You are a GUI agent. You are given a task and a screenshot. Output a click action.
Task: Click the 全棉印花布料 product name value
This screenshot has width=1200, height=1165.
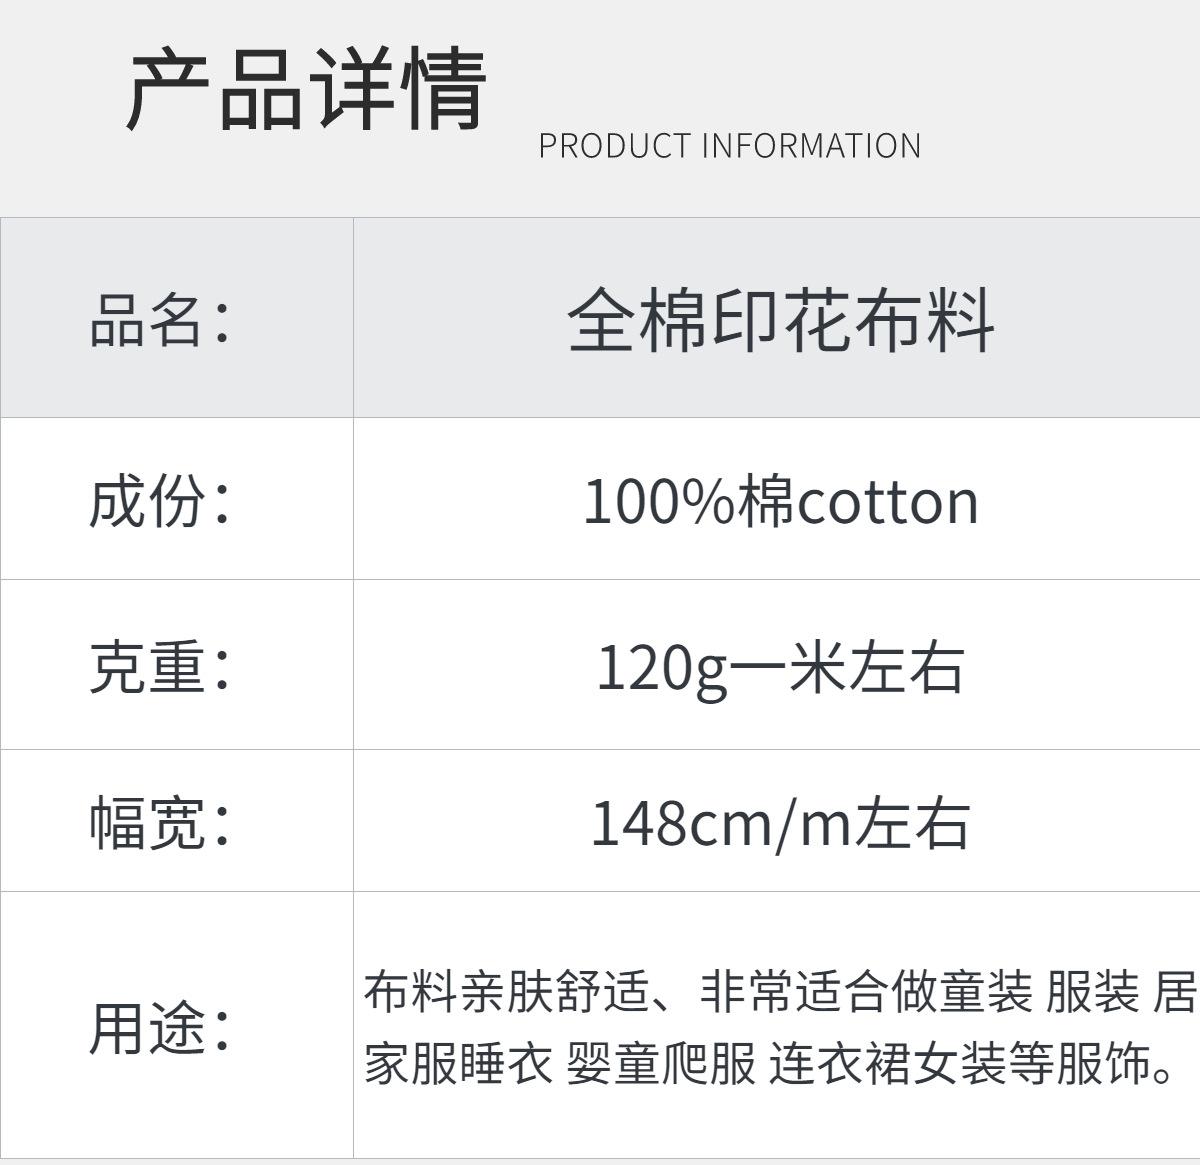[780, 320]
